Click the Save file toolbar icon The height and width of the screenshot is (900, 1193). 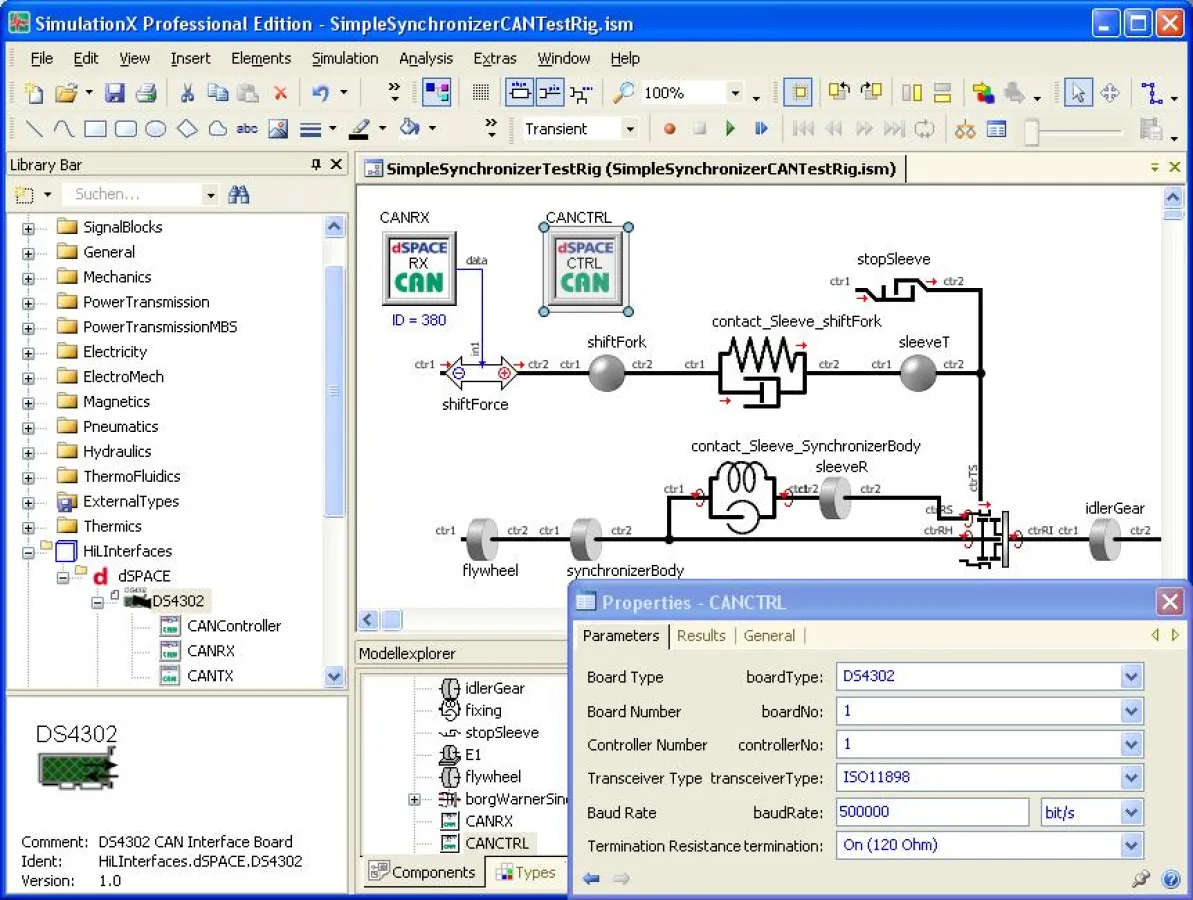115,93
